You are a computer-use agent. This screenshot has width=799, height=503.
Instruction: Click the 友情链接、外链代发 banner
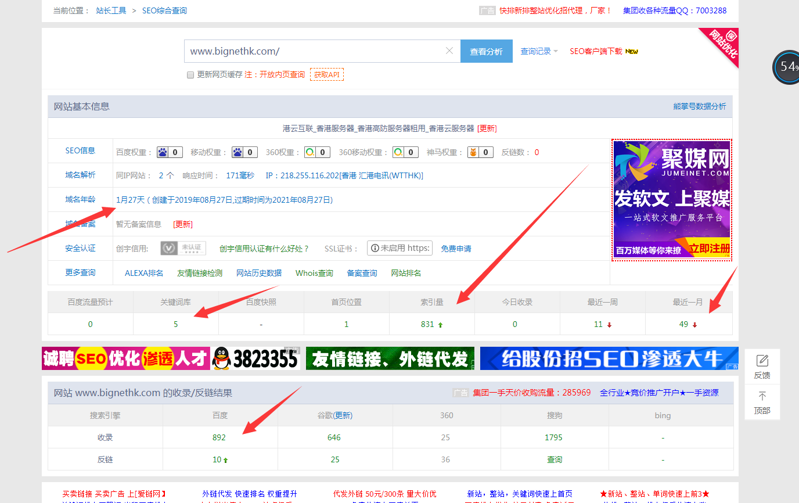pyautogui.click(x=390, y=358)
